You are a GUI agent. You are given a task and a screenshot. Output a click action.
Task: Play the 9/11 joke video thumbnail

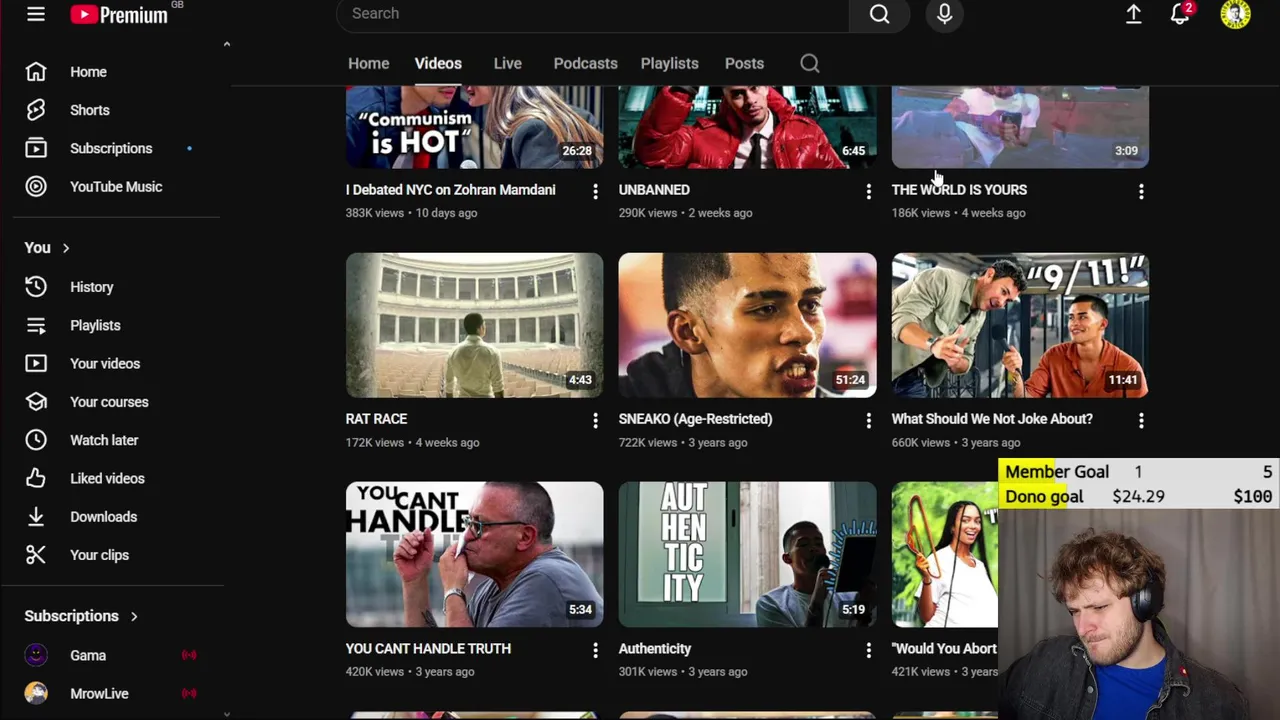(x=1020, y=325)
